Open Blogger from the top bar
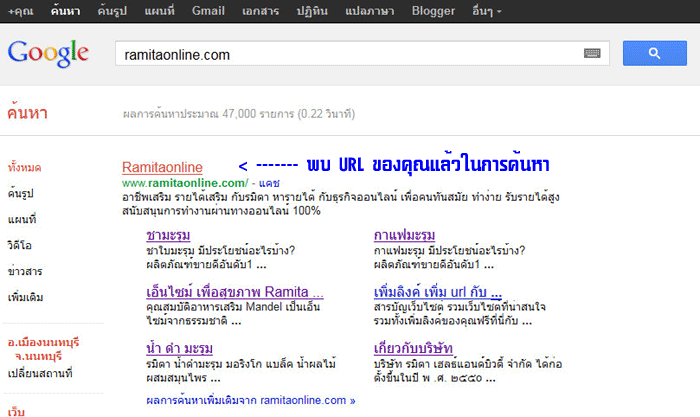This screenshot has height=417, width=700. [x=433, y=11]
